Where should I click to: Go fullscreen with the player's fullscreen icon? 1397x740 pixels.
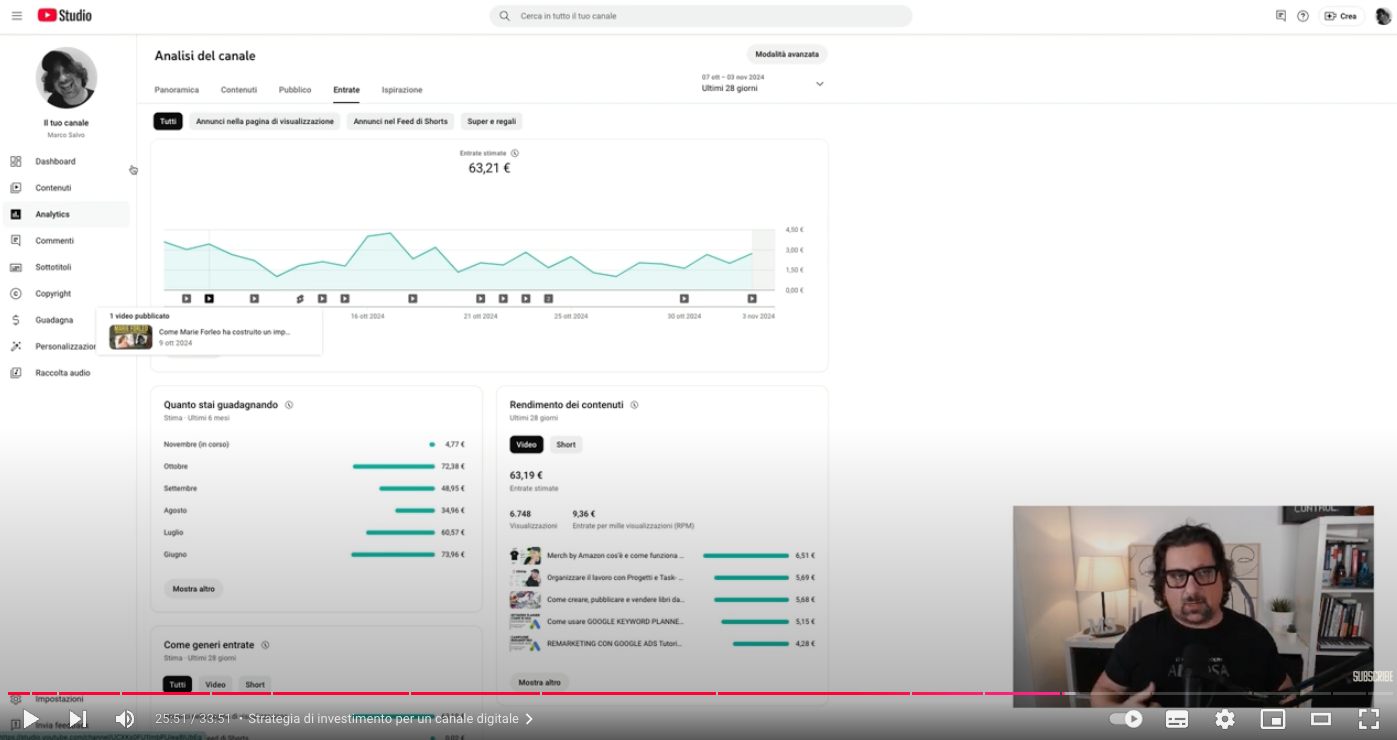(1369, 719)
